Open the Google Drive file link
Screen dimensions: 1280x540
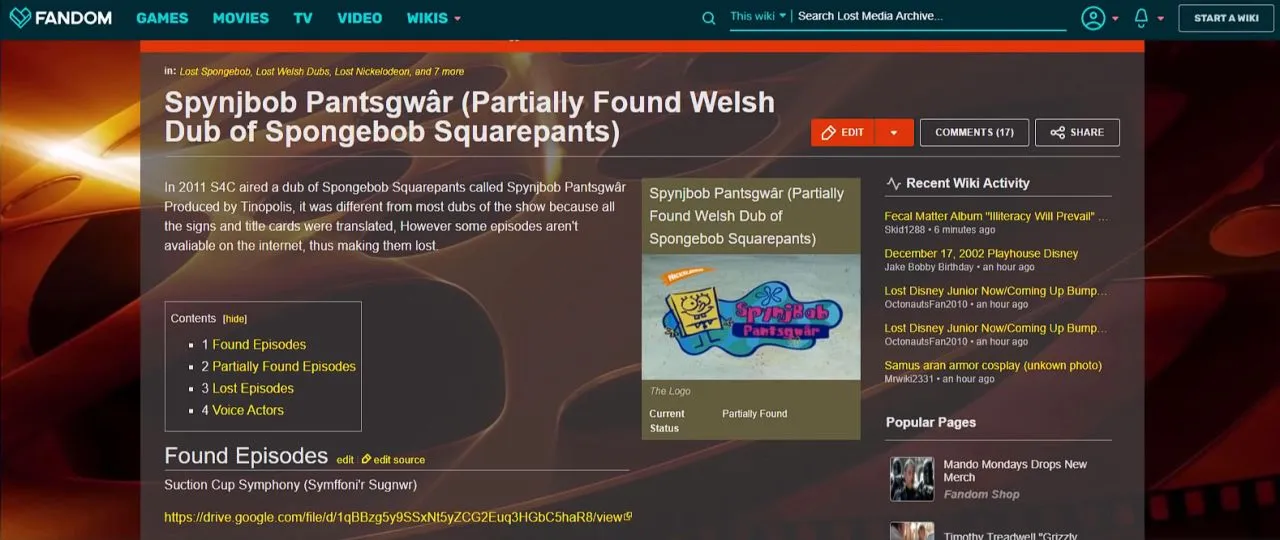(393, 517)
